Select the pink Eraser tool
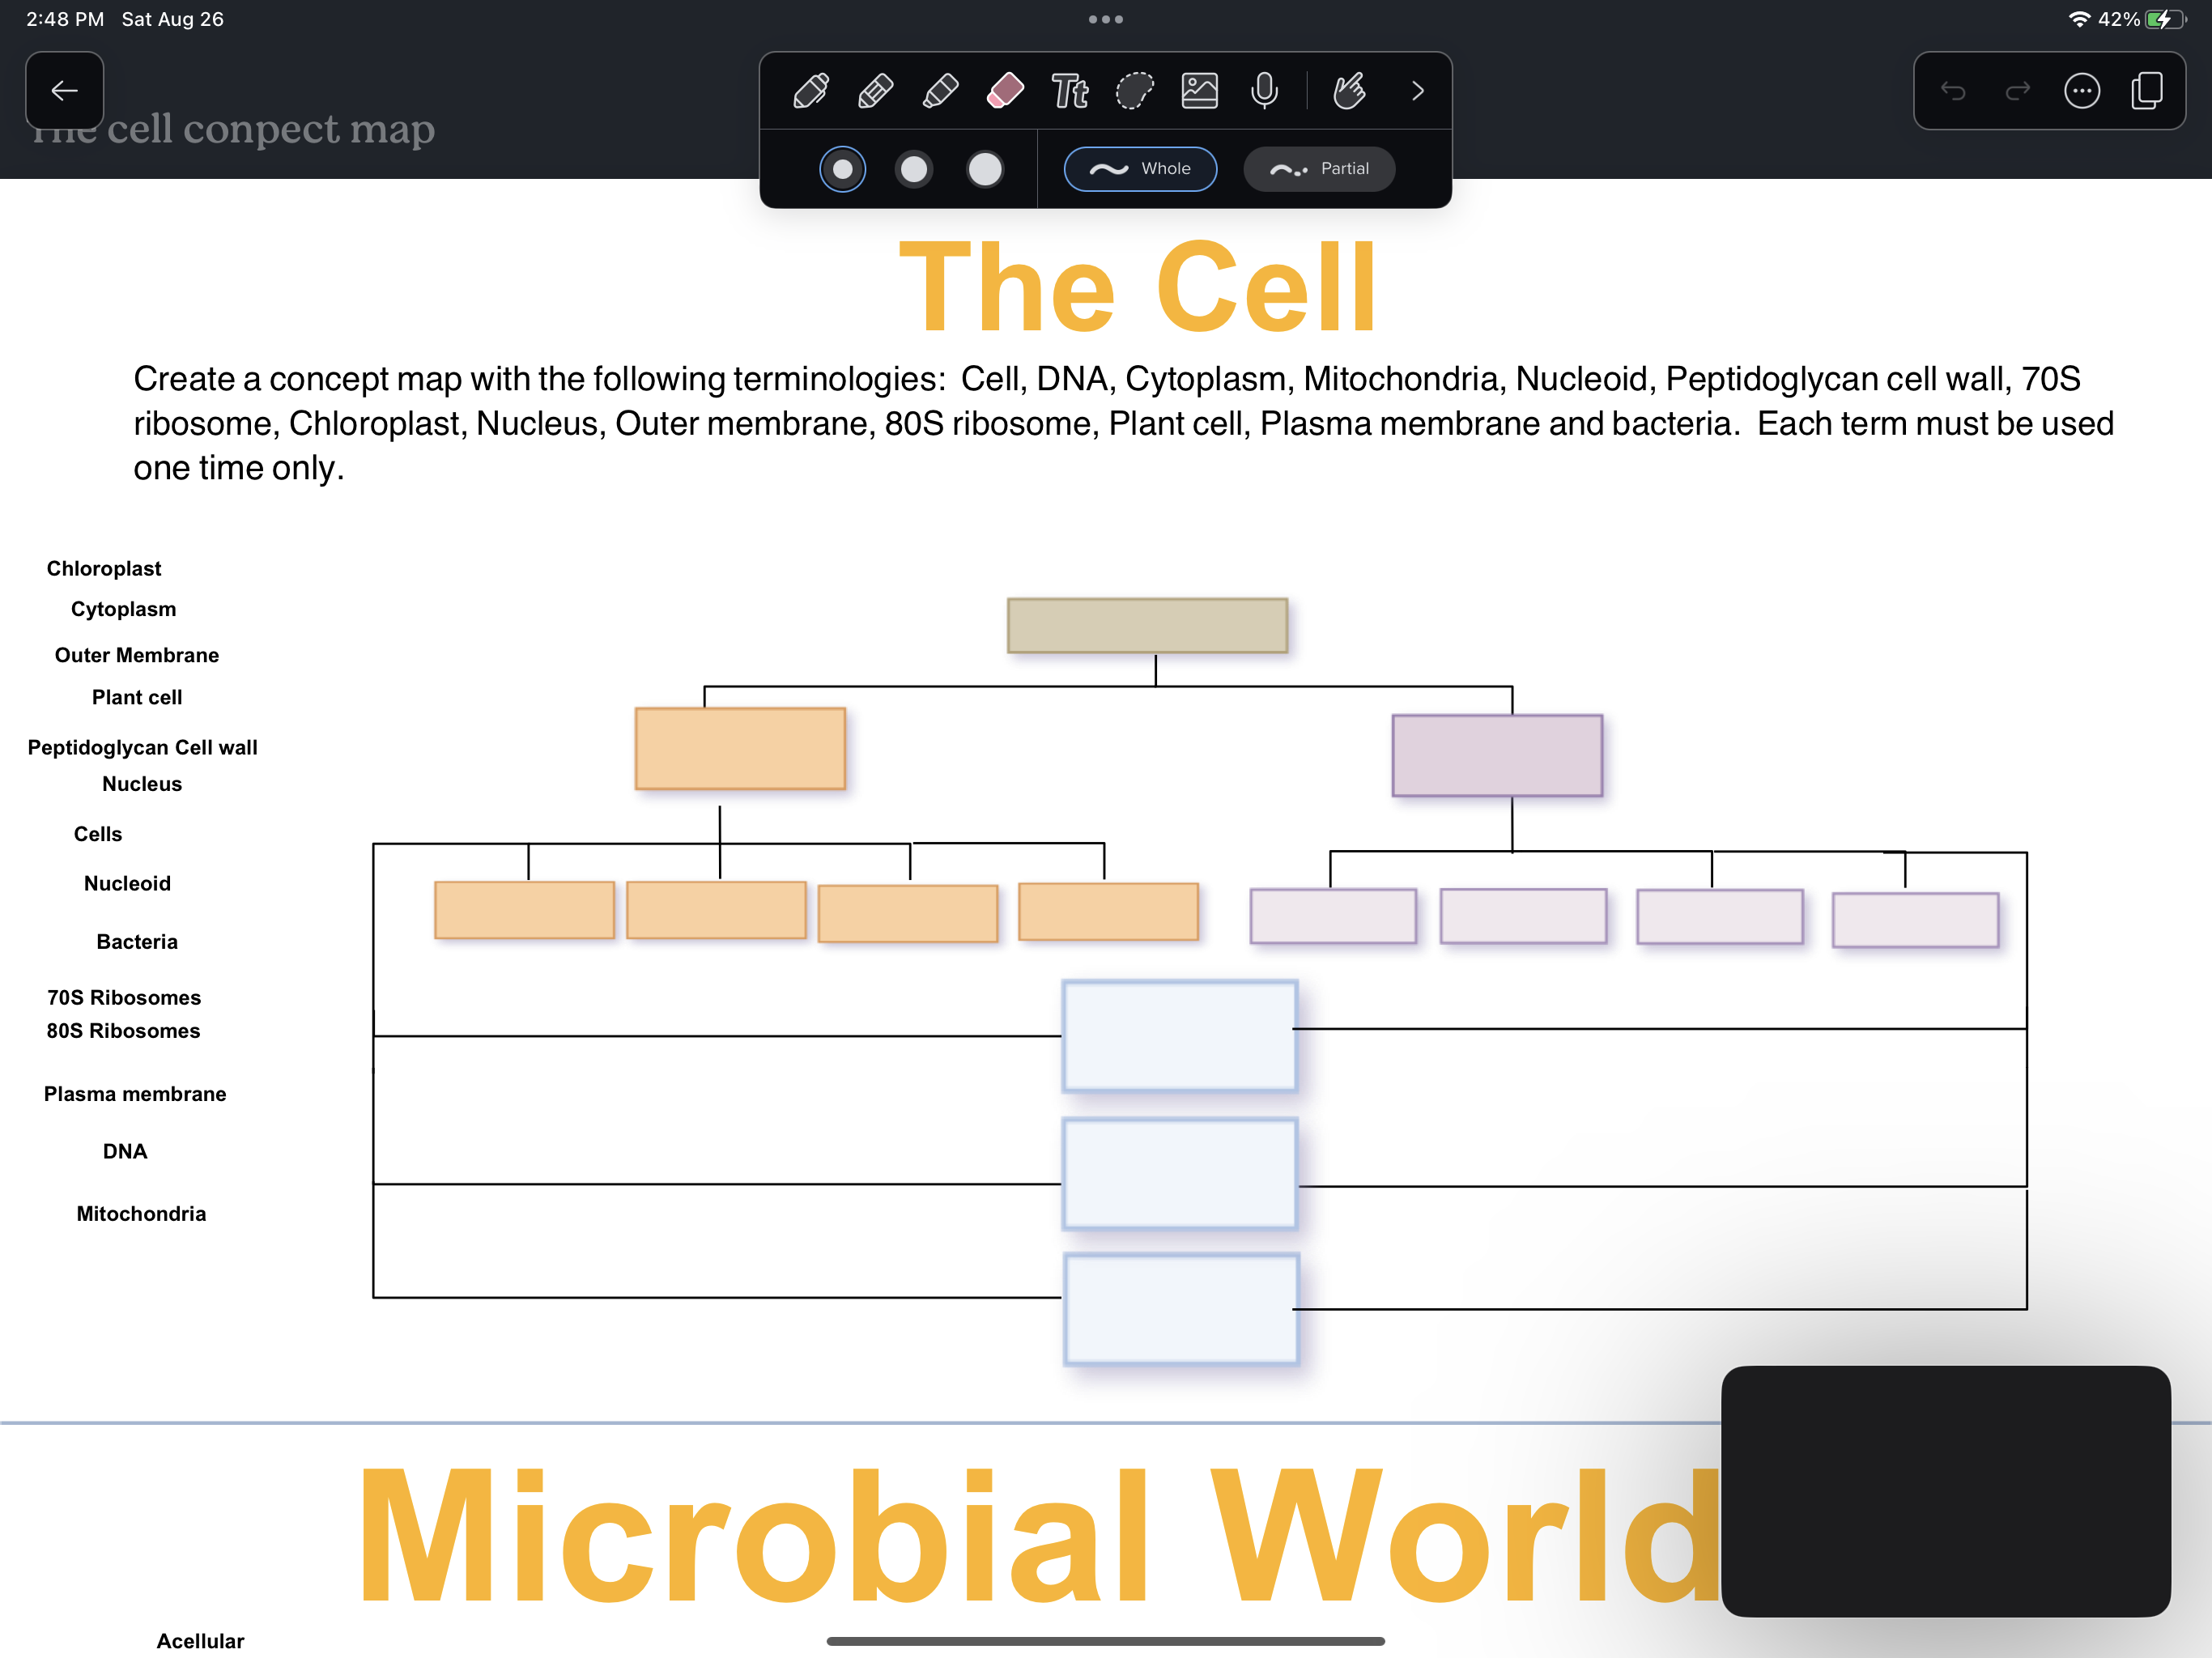Image resolution: width=2212 pixels, height=1658 pixels. [x=1005, y=91]
